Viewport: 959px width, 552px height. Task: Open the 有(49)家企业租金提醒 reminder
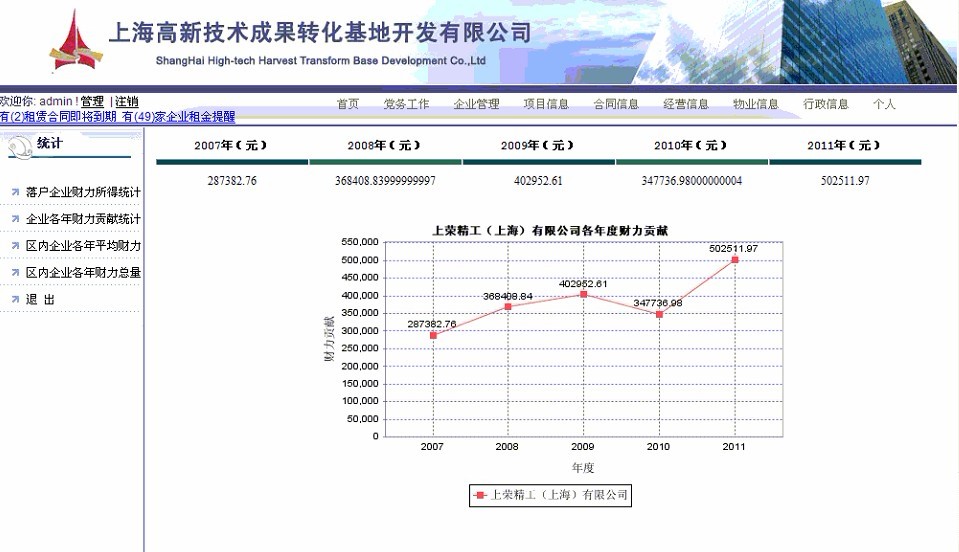tap(179, 116)
